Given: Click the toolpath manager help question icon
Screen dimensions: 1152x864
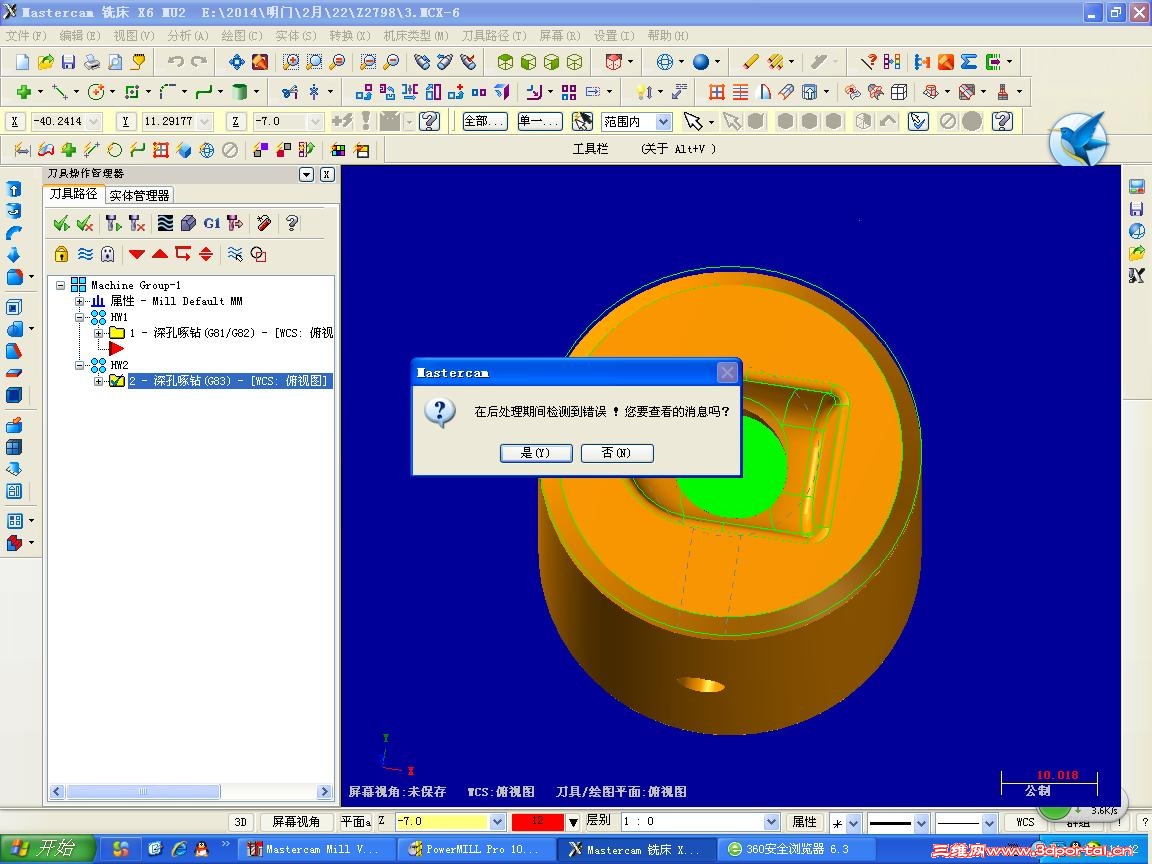Looking at the screenshot, I should [x=292, y=223].
